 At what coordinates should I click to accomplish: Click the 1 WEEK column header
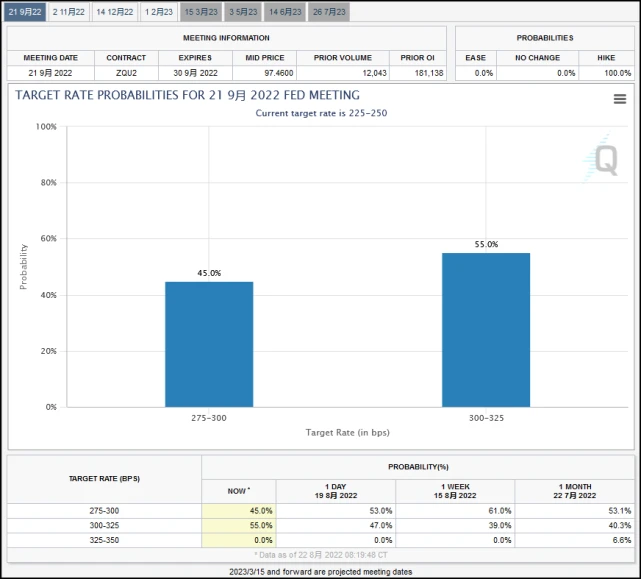455,490
